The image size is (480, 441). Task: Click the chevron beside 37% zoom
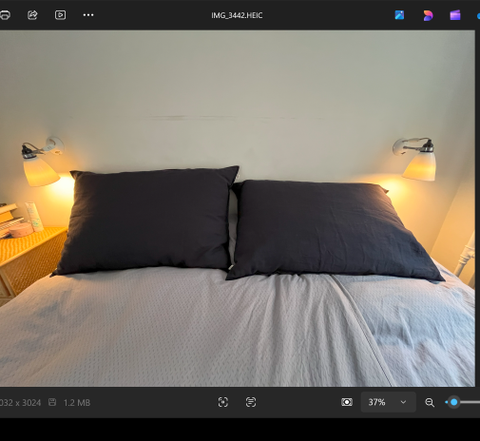(403, 402)
